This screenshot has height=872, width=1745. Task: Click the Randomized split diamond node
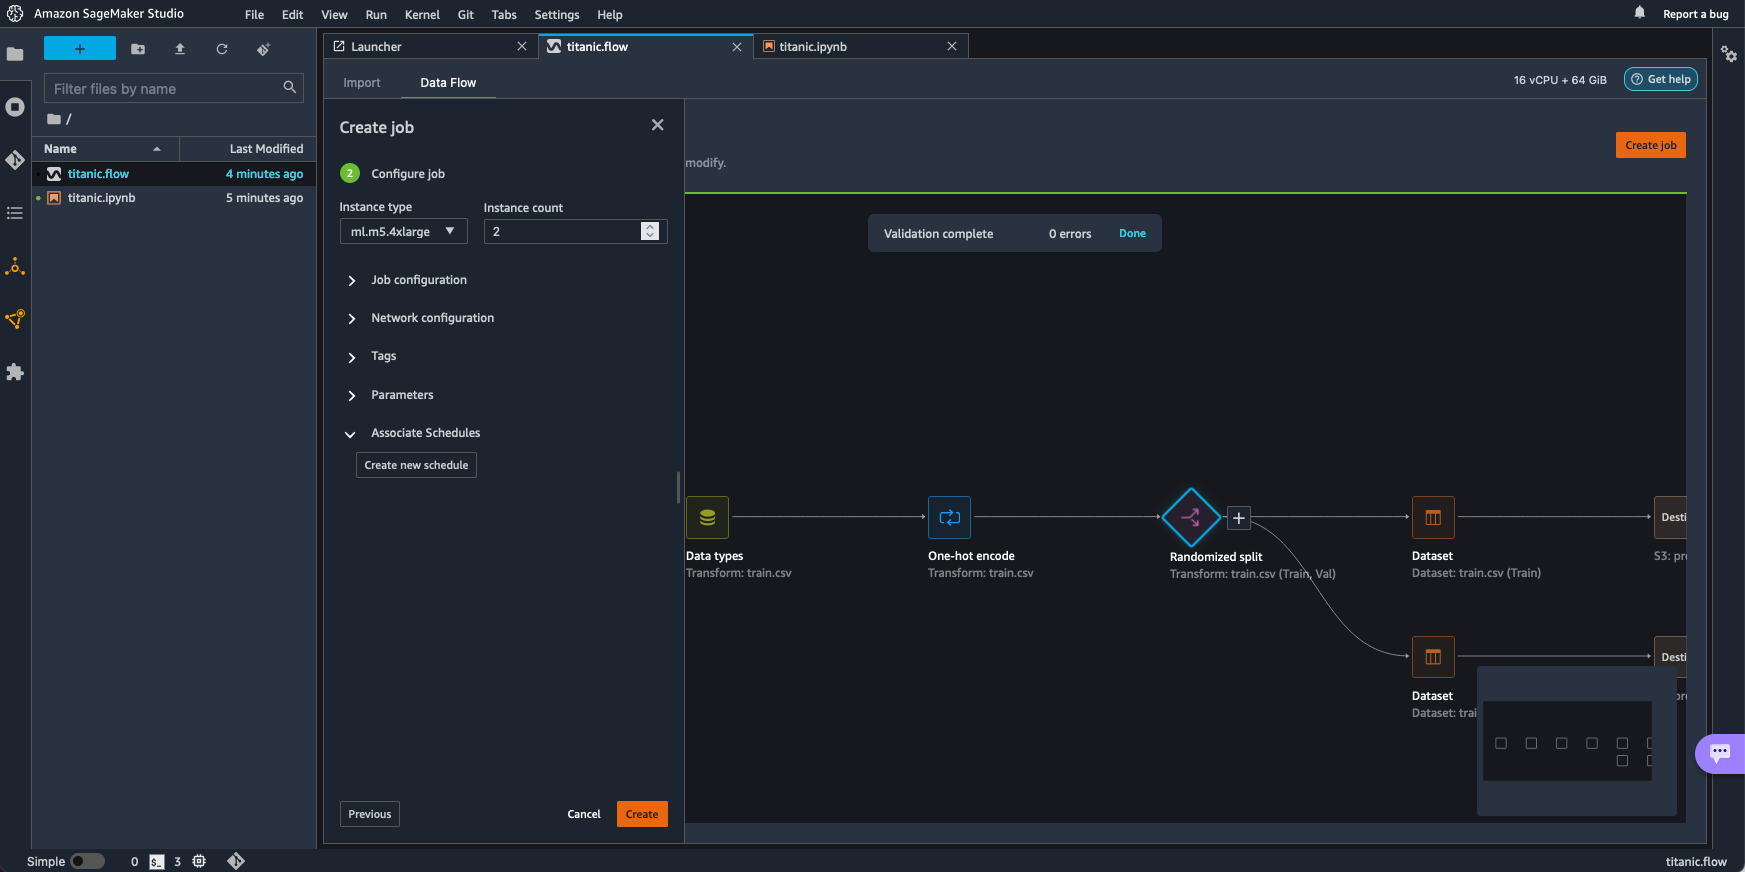pos(1190,517)
